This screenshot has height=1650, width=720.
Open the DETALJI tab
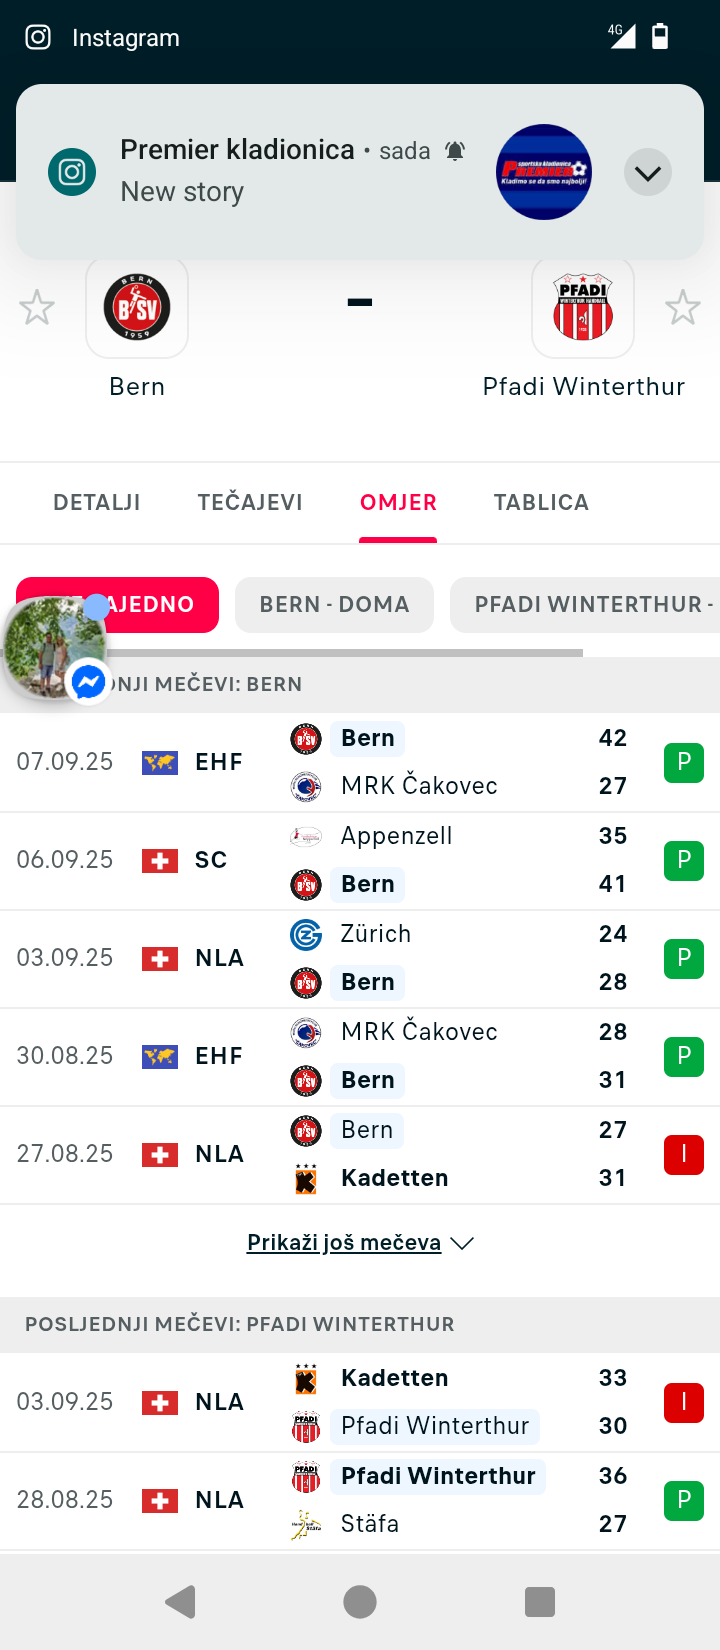pos(97,502)
